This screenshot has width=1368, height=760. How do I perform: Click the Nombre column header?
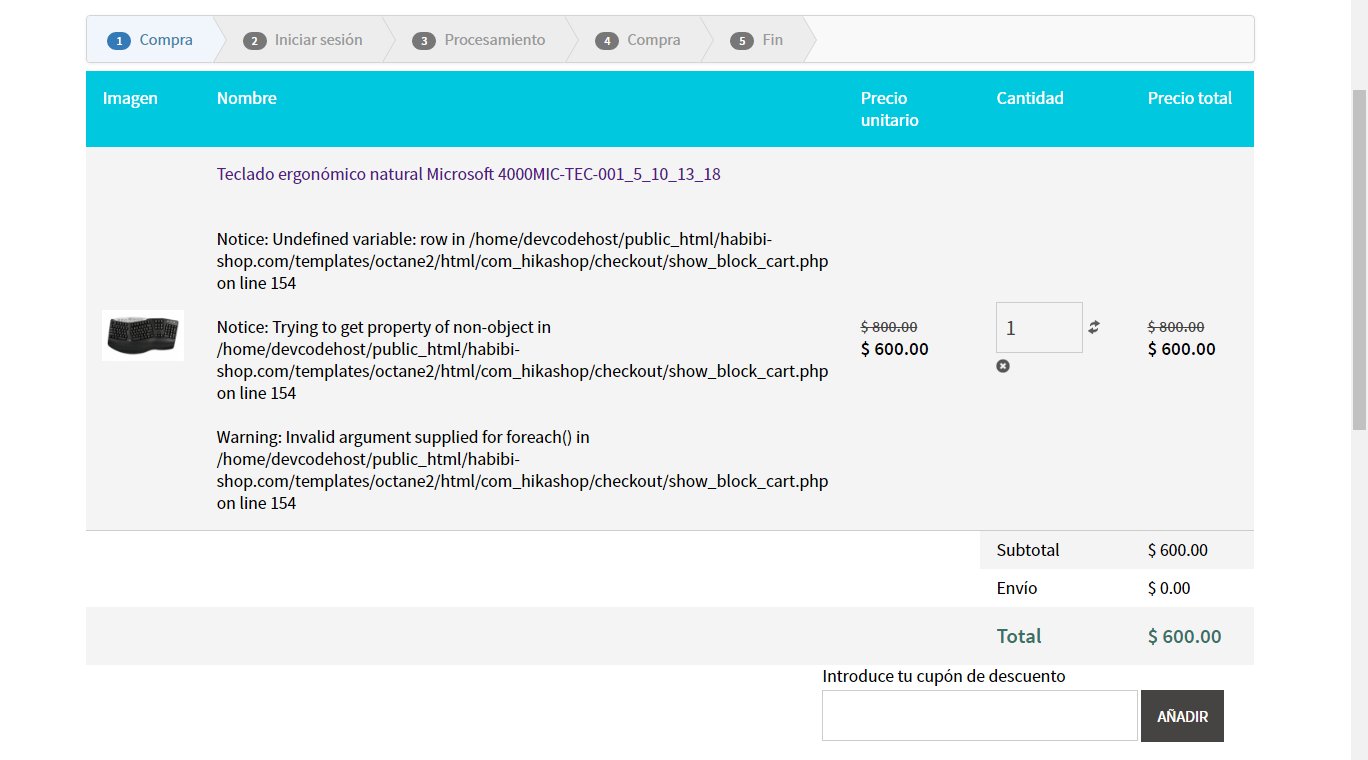pos(247,98)
